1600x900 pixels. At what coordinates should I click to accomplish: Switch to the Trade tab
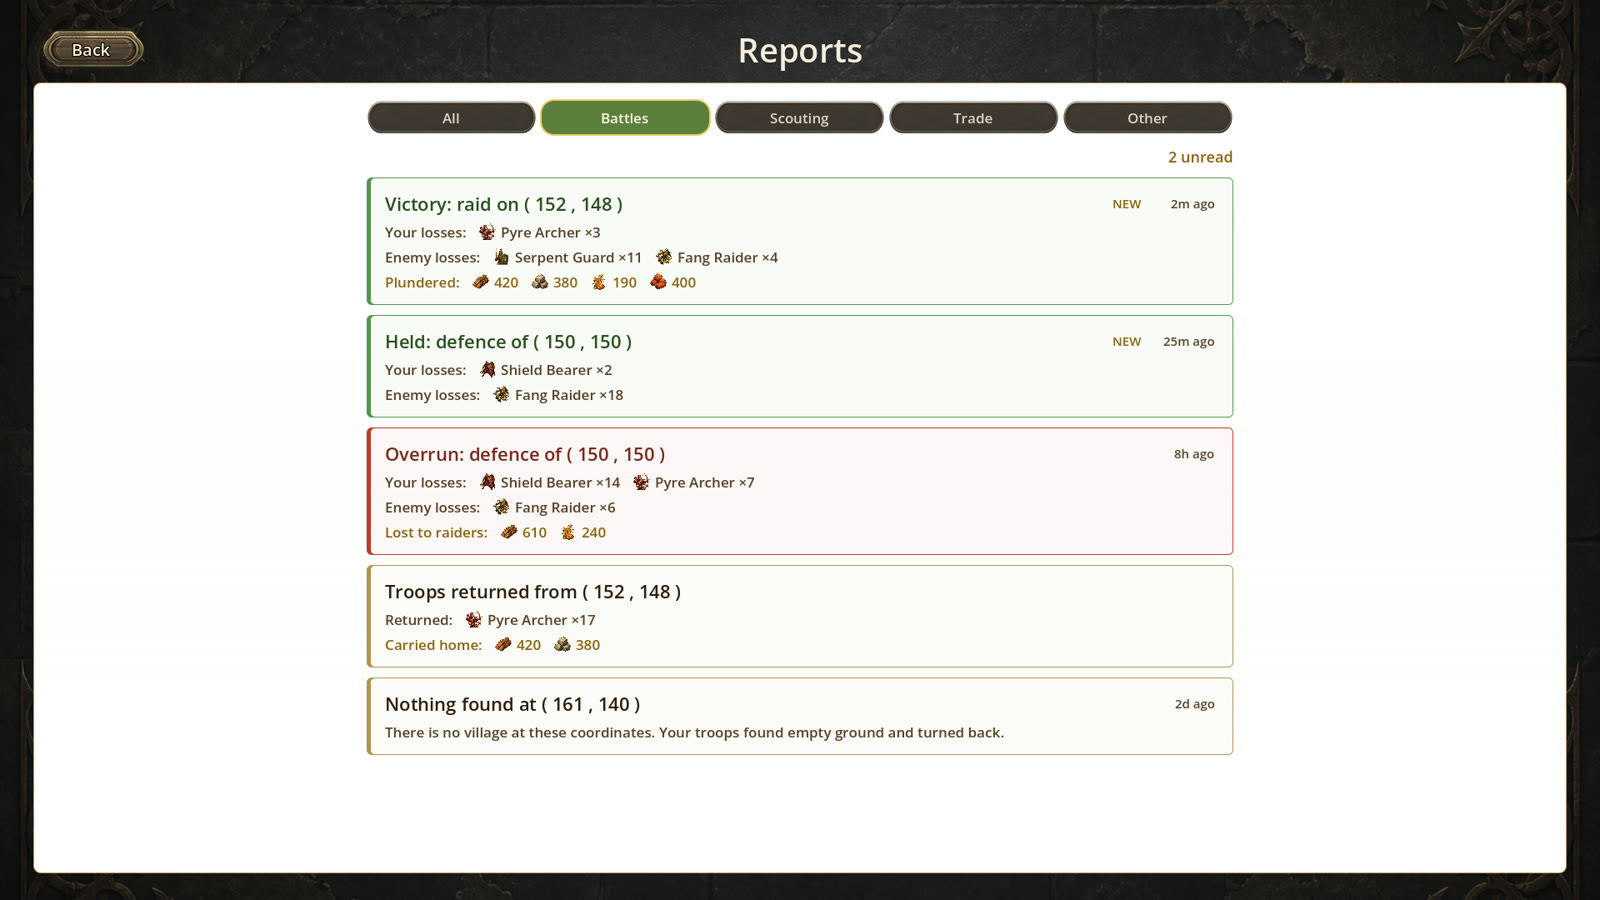point(973,118)
